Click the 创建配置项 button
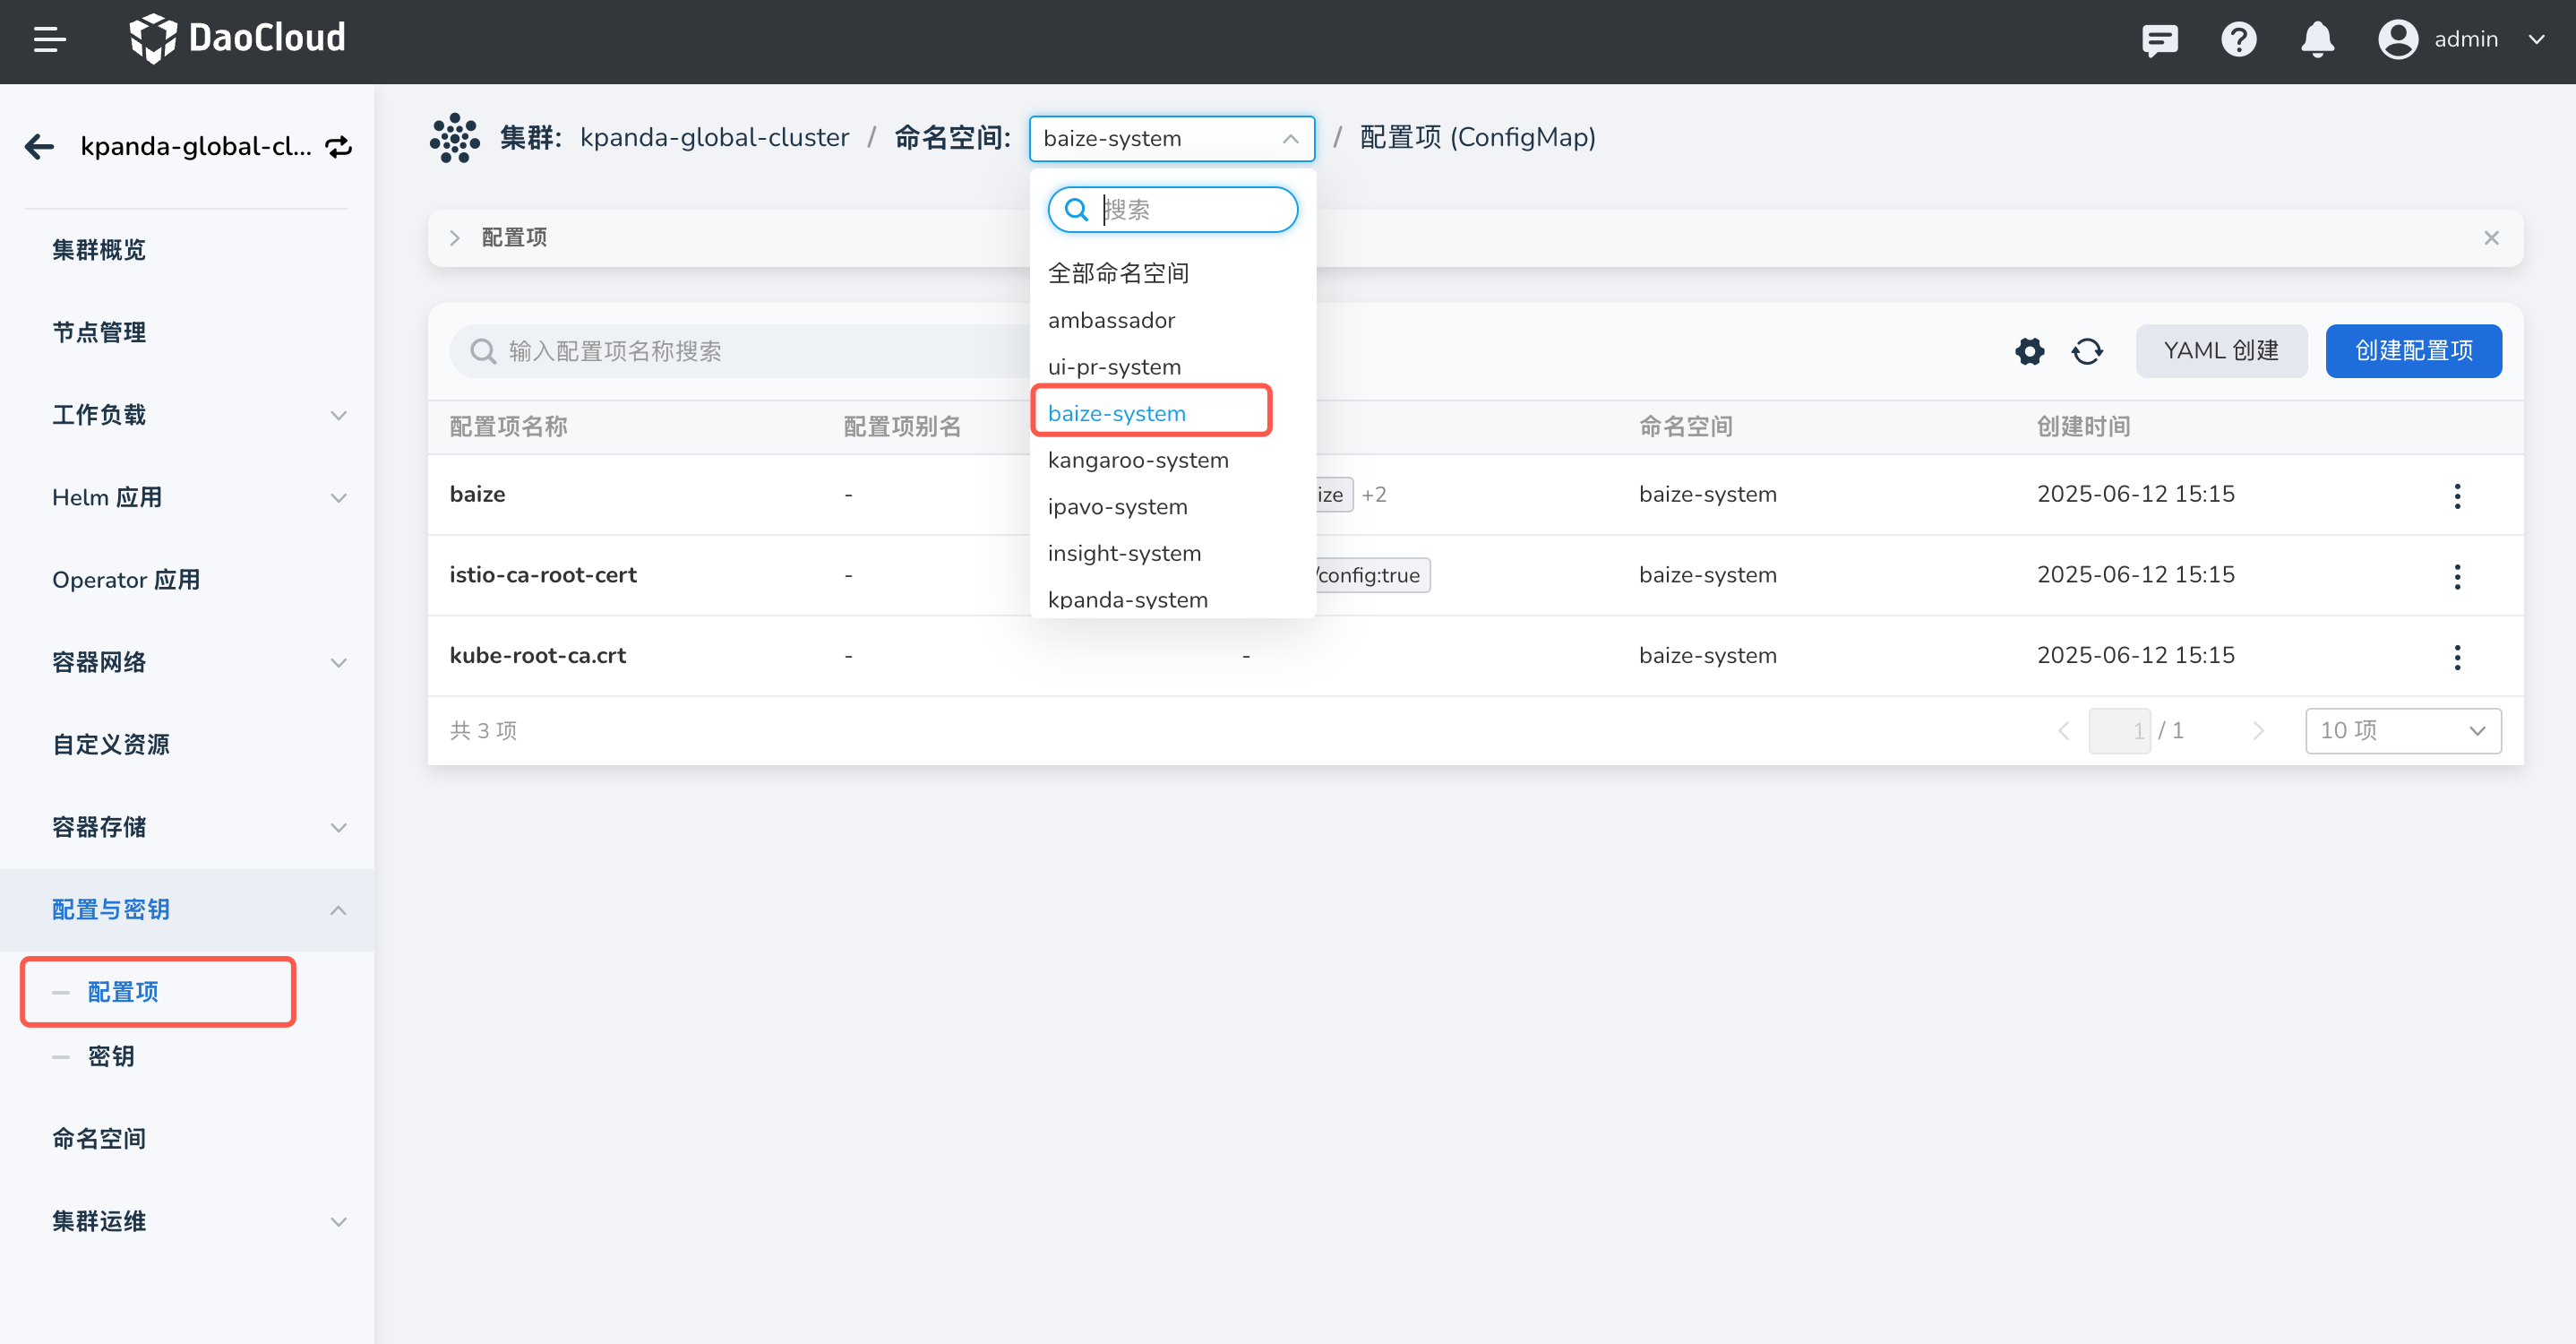 [2413, 351]
